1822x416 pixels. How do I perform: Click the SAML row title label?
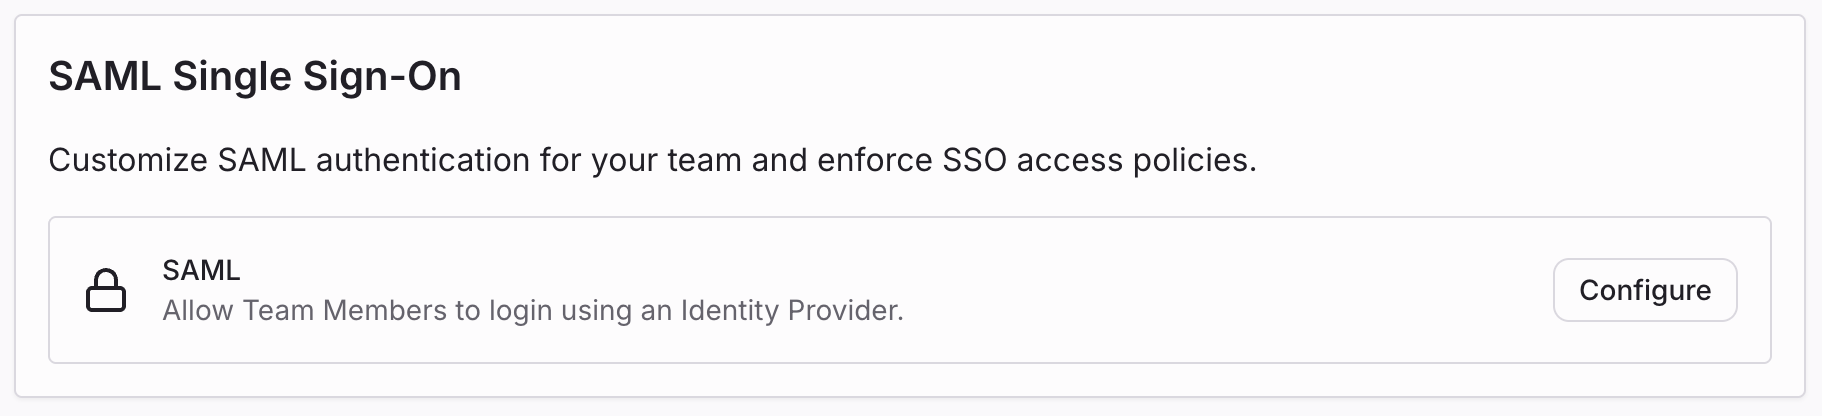tap(201, 270)
